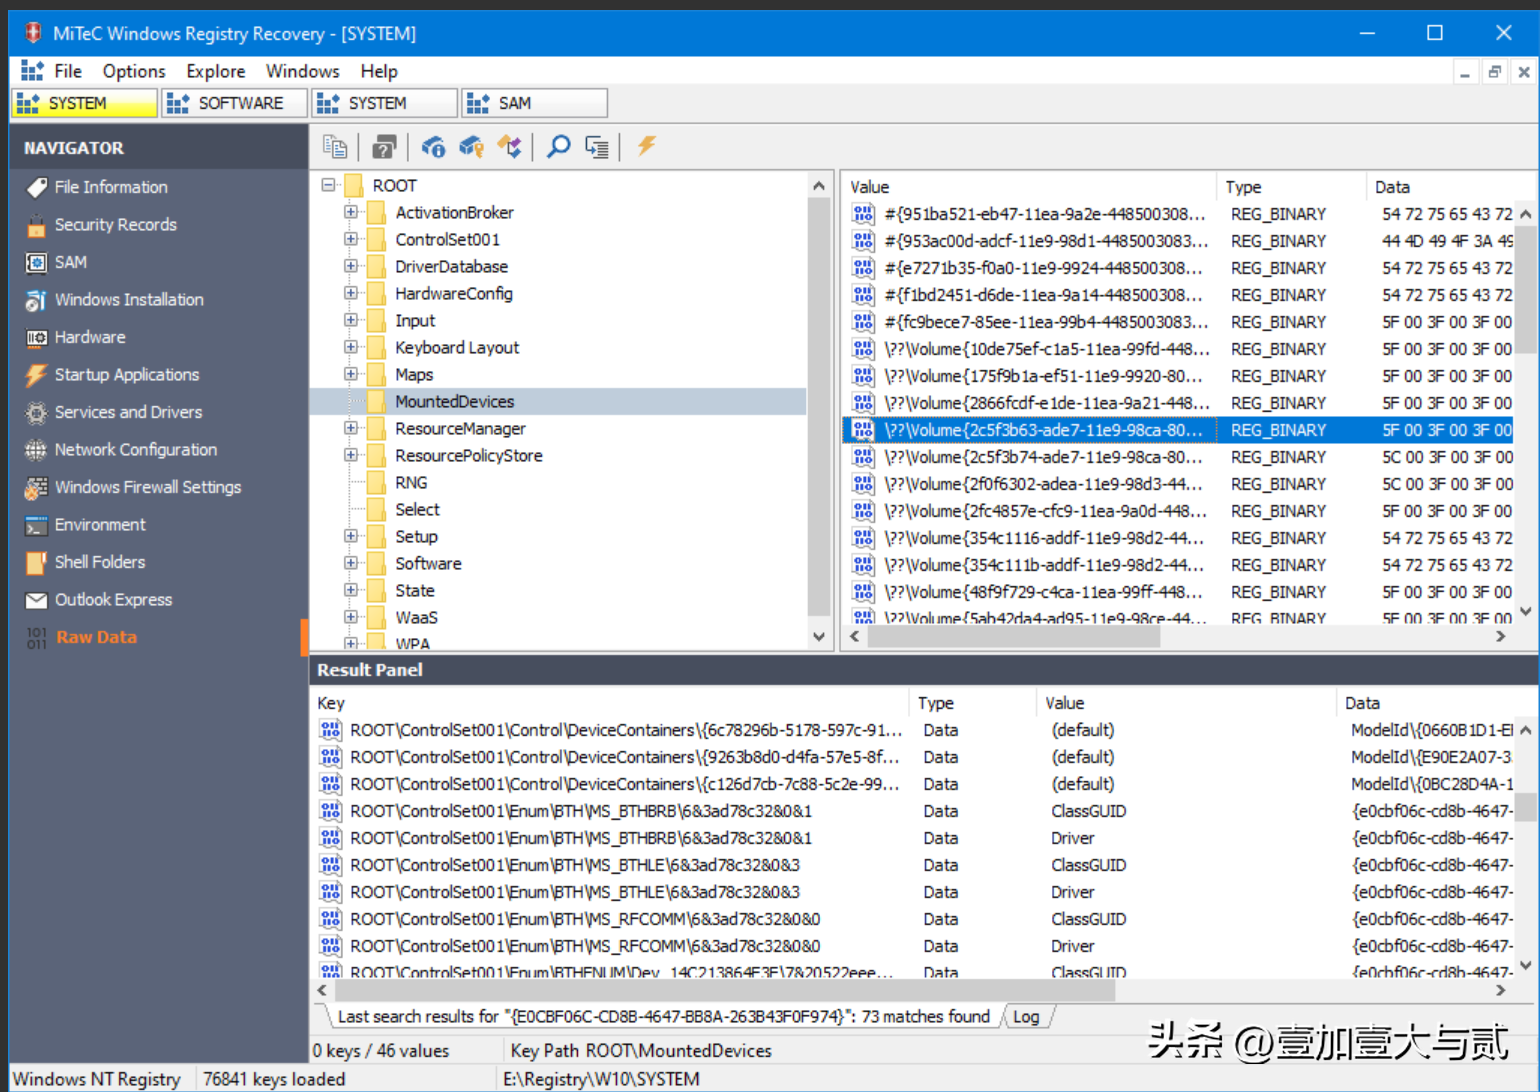This screenshot has height=1092, width=1540.
Task: Click the lightning bolt toolbar icon
Action: (x=646, y=147)
